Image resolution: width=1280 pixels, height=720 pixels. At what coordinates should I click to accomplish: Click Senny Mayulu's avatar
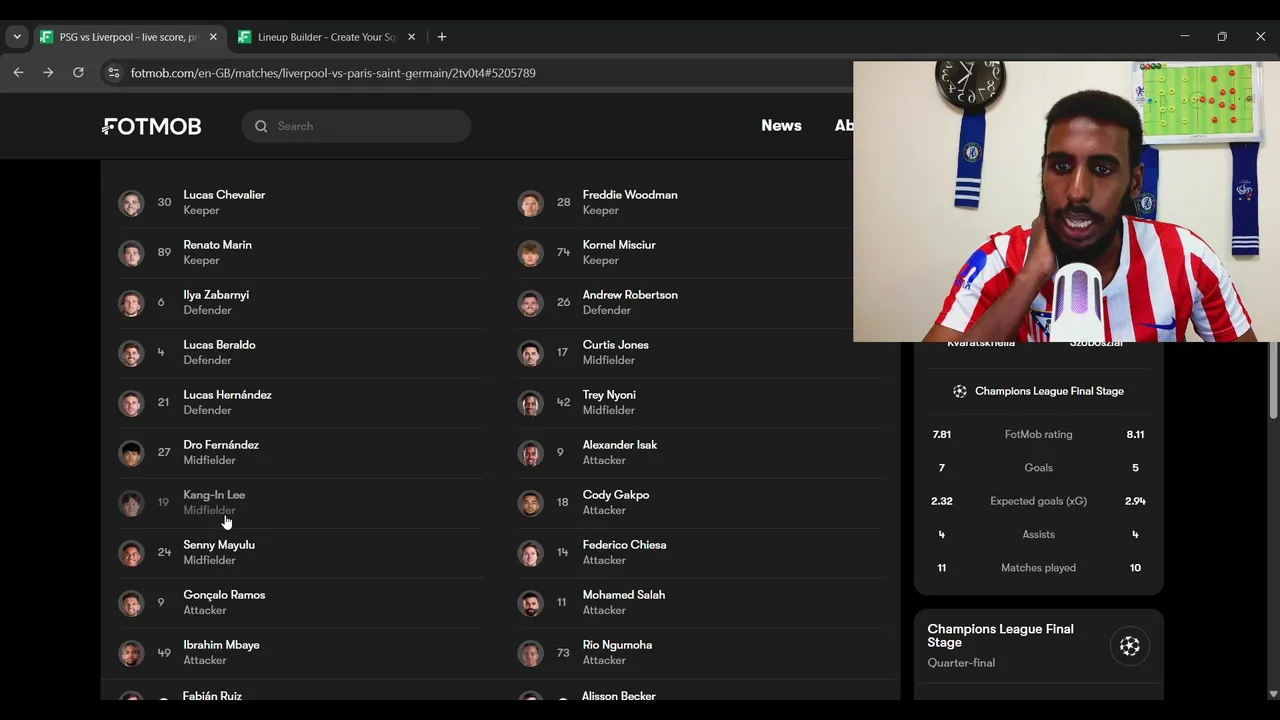131,553
